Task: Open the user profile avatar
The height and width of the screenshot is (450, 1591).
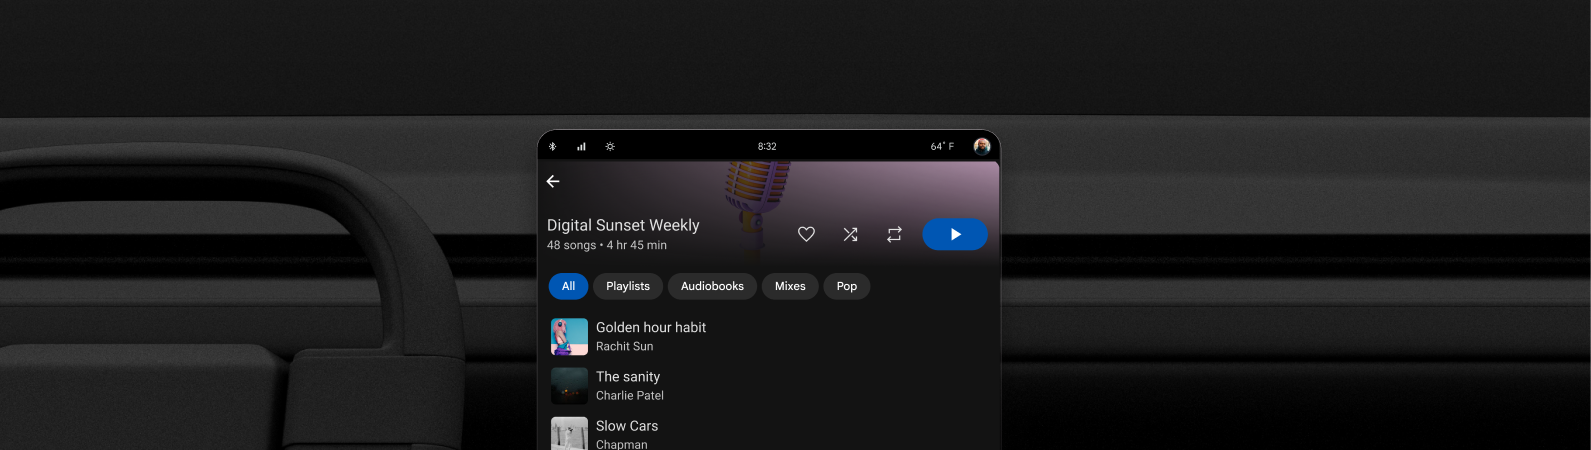Action: point(982,146)
